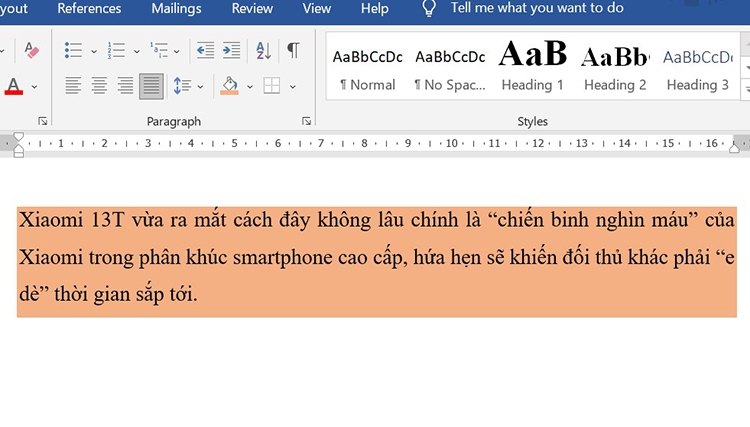The image size is (750, 427).
Task: Click the left indent marker on ruler
Action: point(19,154)
